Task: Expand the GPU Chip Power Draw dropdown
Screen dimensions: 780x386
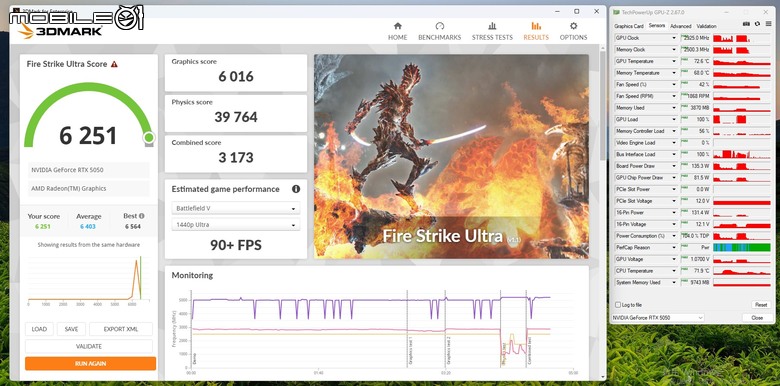Action: pyautogui.click(x=675, y=178)
